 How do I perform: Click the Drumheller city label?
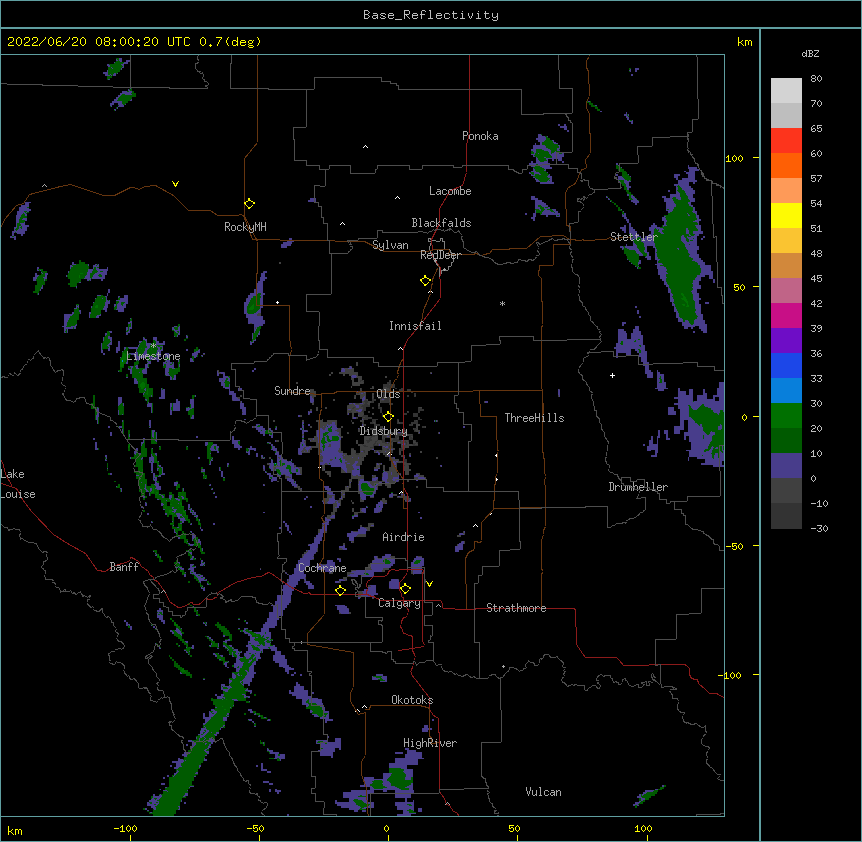pyautogui.click(x=638, y=487)
